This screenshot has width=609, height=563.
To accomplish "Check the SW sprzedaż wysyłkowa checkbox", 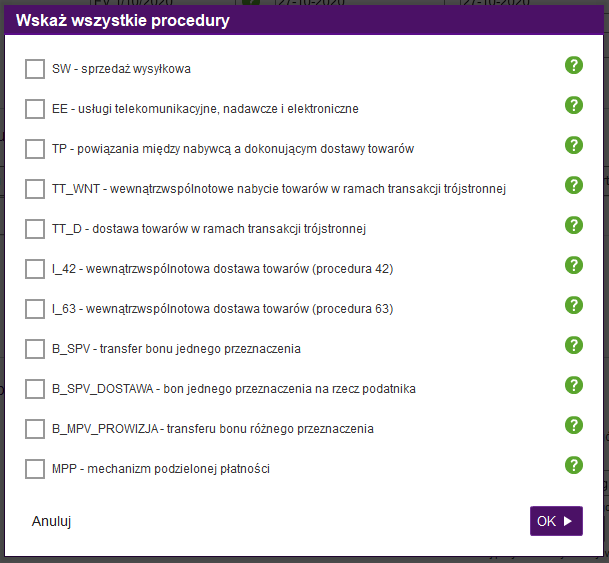I will tap(35, 69).
